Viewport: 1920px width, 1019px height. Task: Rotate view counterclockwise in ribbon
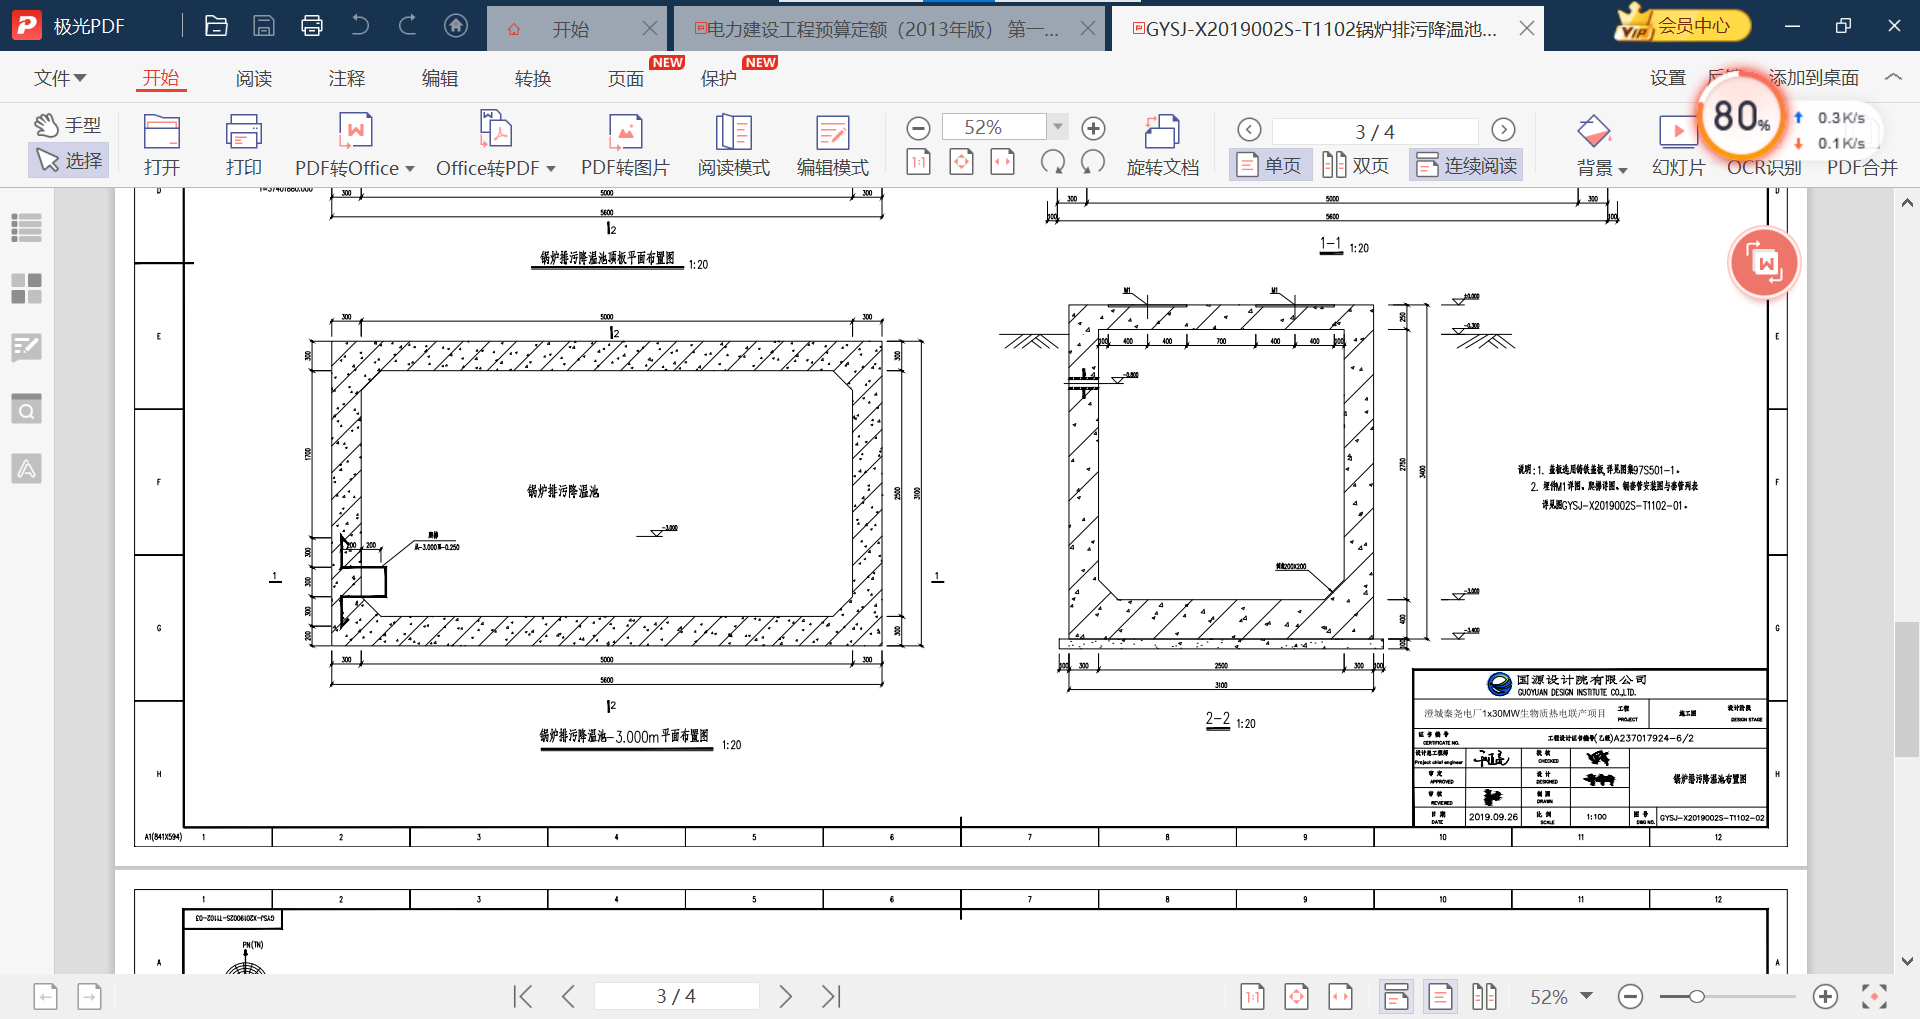[x=1052, y=161]
